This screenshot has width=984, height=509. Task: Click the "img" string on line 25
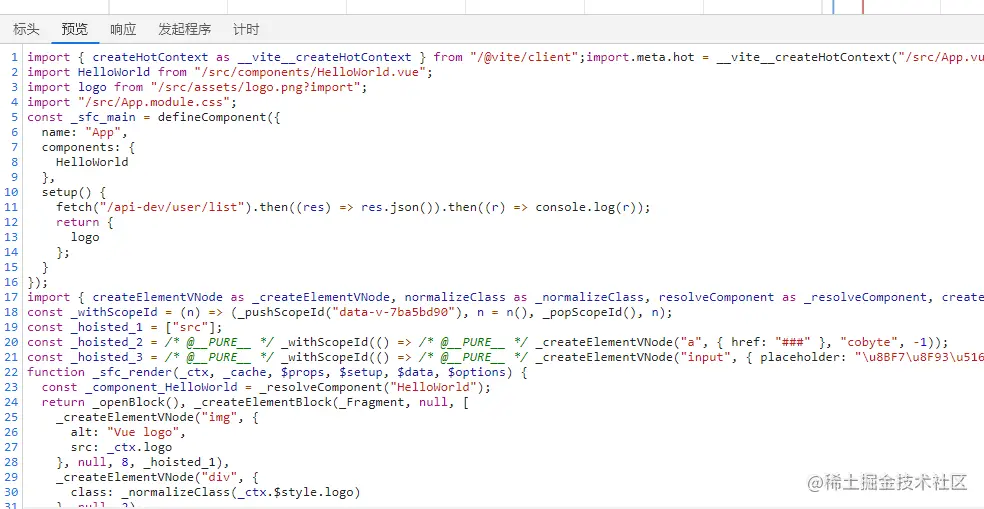pyautogui.click(x=219, y=417)
